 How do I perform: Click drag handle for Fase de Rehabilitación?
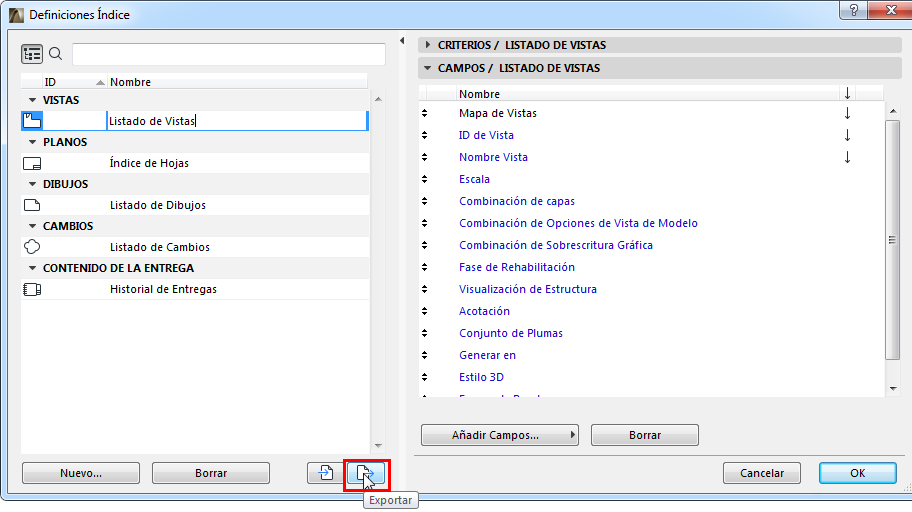[425, 267]
